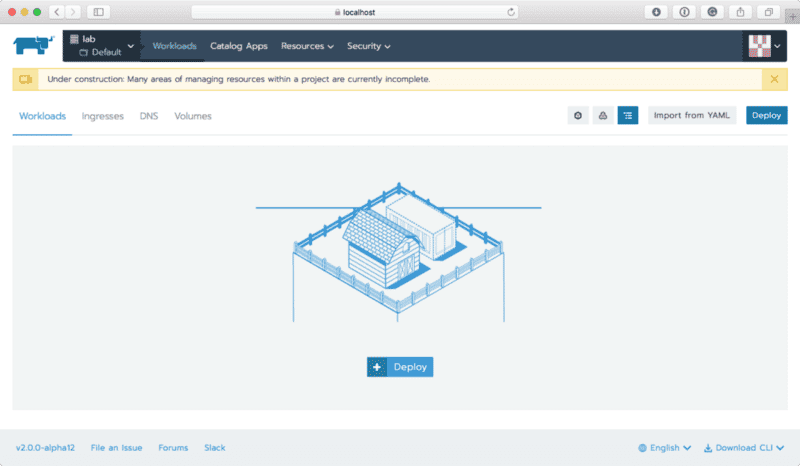Switch to the Ingresses tab
The width and height of the screenshot is (800, 466).
coord(103,116)
